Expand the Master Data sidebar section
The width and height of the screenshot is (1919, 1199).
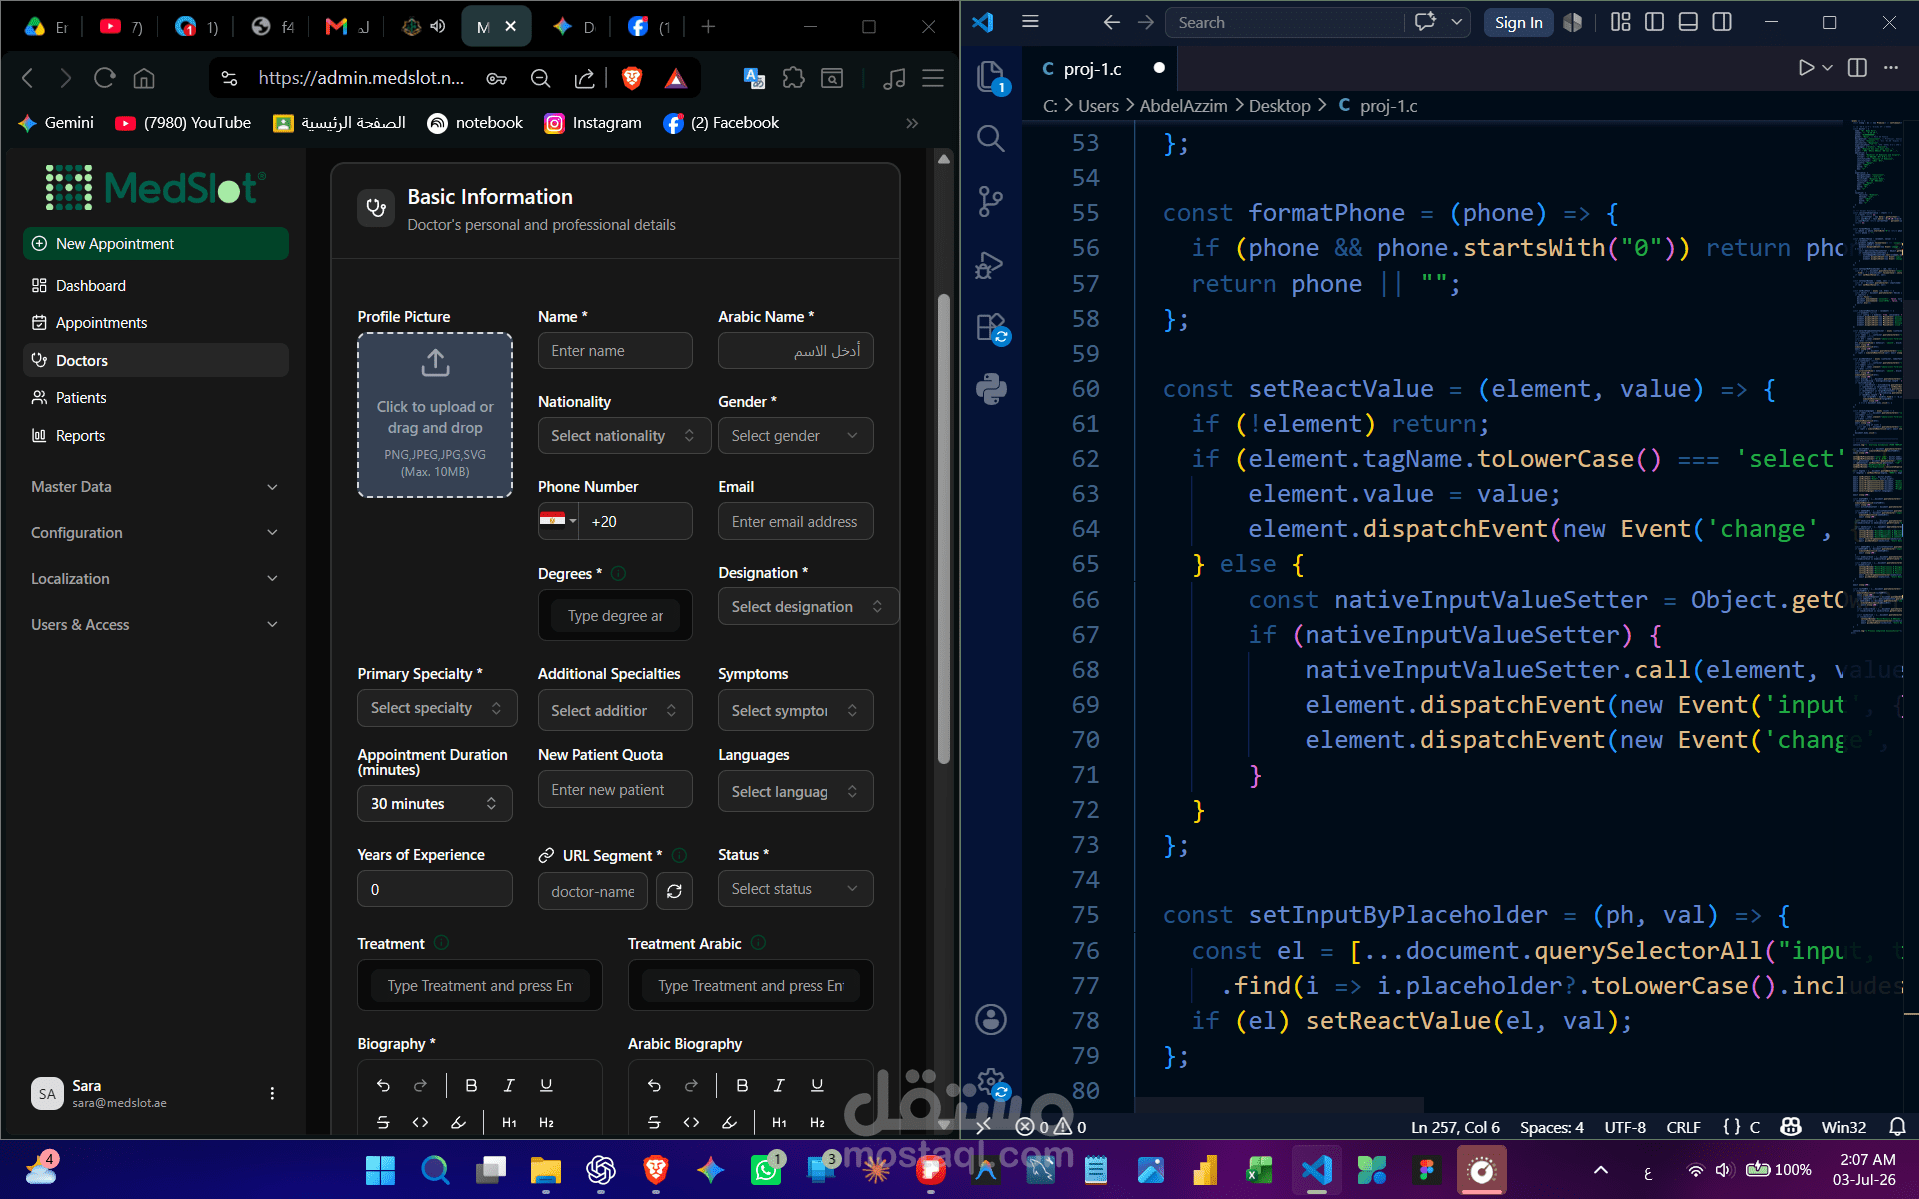pos(154,487)
